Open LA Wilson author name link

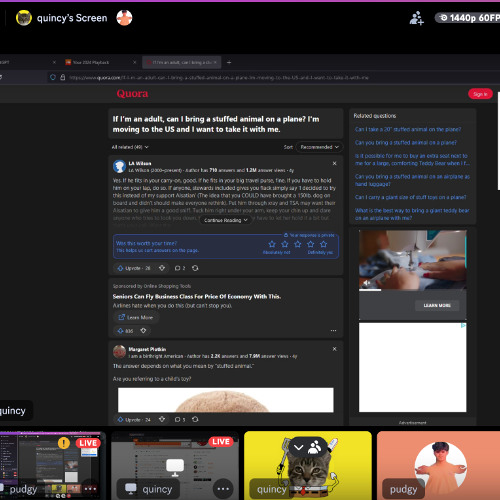tap(140, 163)
